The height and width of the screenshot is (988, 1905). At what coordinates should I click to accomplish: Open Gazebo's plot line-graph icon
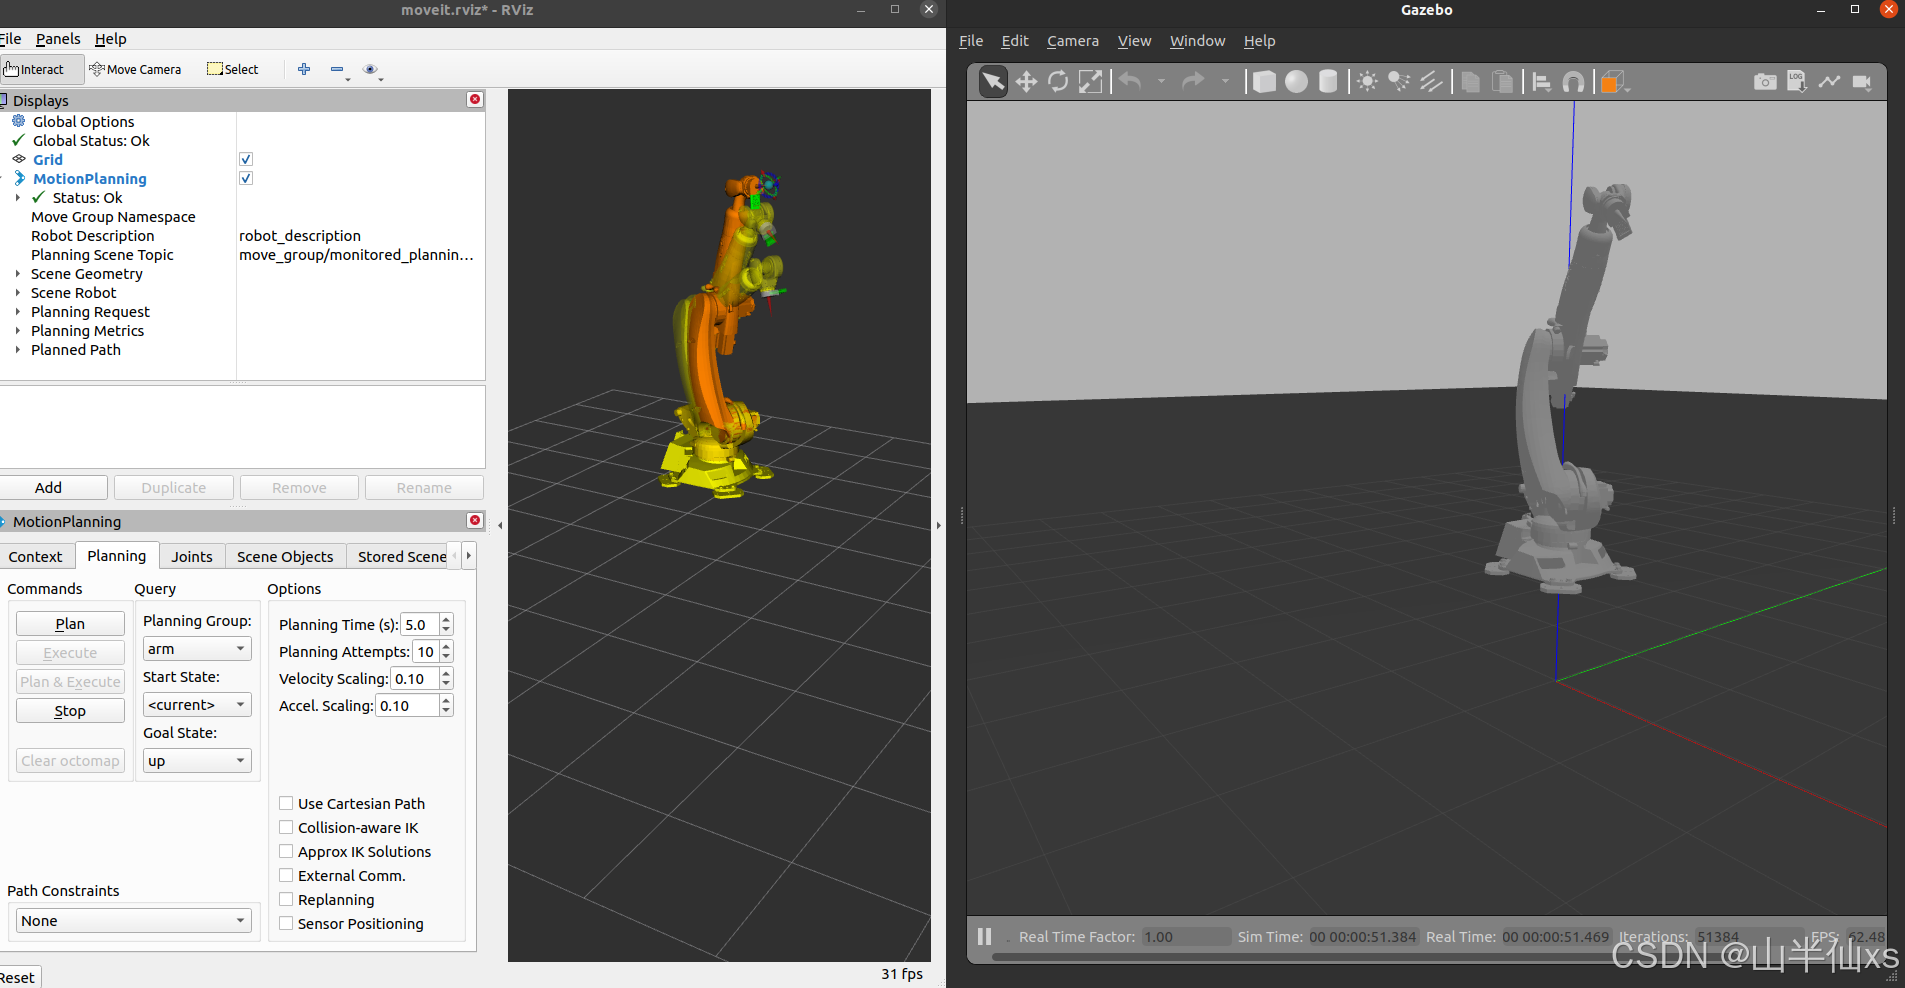point(1829,82)
